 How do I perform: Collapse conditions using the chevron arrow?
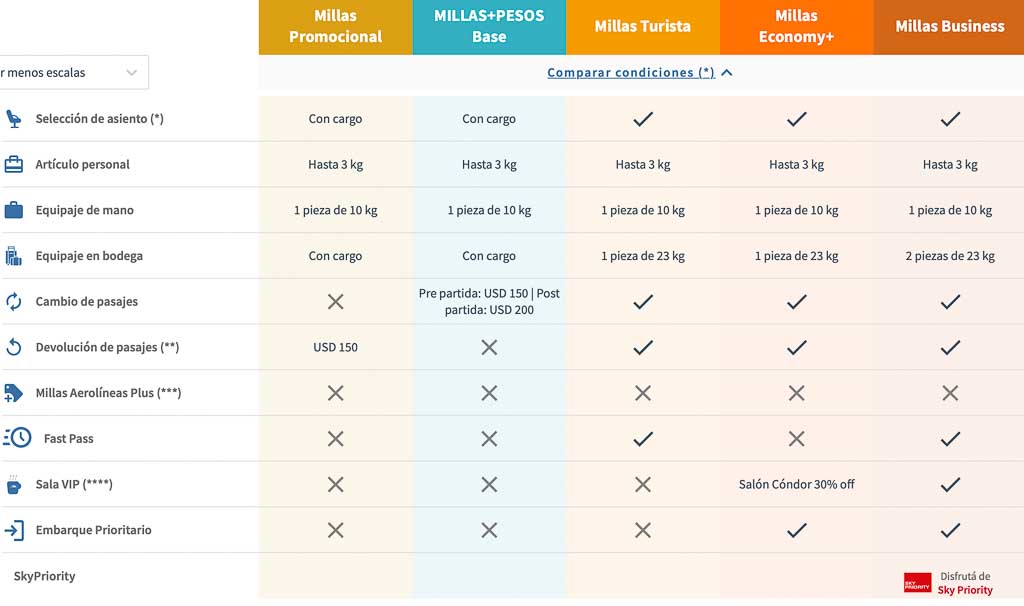click(x=727, y=72)
